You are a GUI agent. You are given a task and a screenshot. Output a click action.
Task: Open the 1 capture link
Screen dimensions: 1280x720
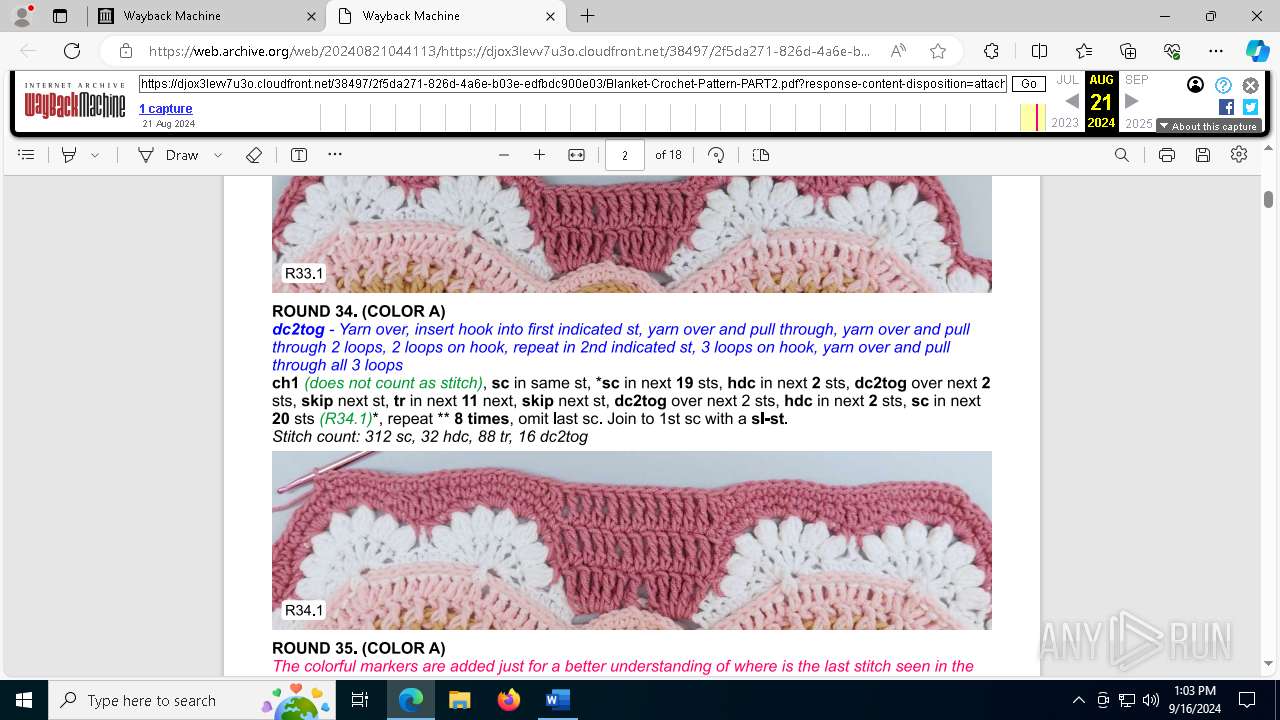(x=165, y=109)
